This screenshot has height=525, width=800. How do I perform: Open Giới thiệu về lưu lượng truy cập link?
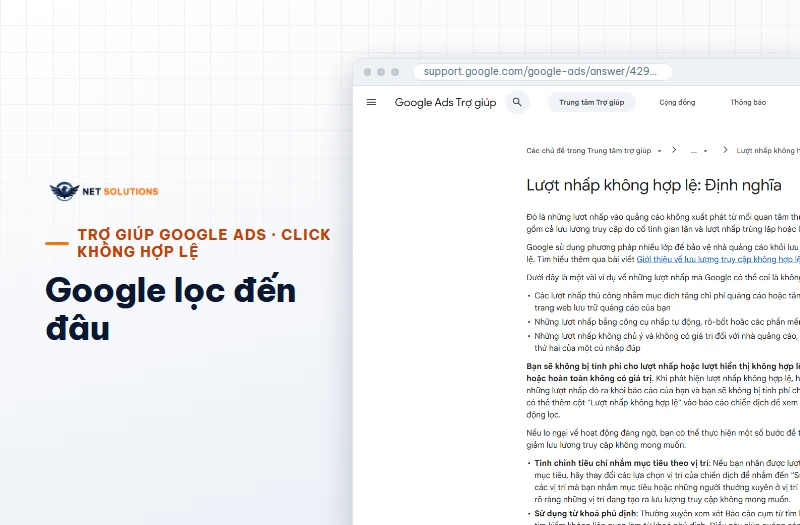click(x=718, y=259)
